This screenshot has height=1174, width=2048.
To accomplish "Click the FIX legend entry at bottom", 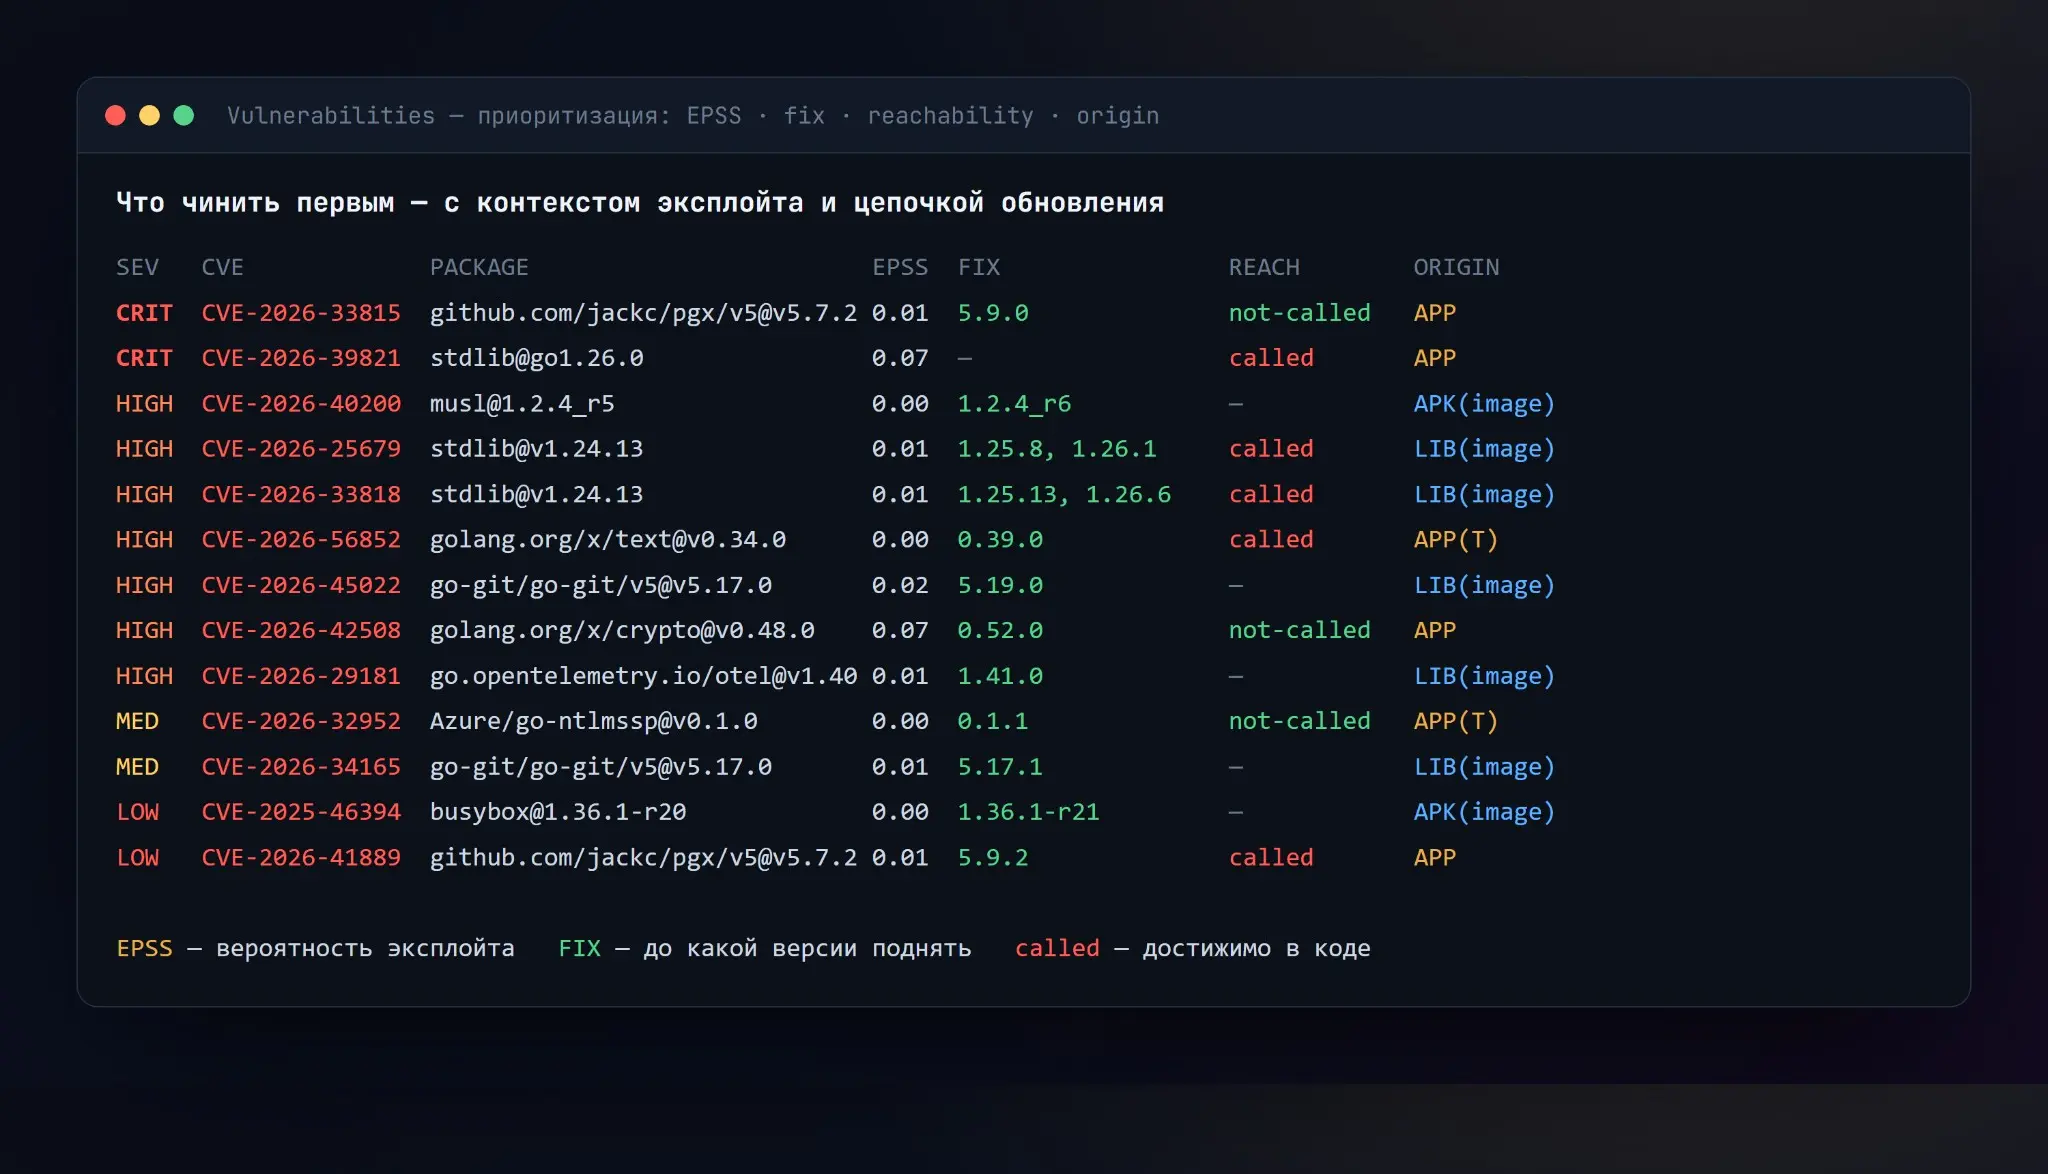I will point(765,948).
